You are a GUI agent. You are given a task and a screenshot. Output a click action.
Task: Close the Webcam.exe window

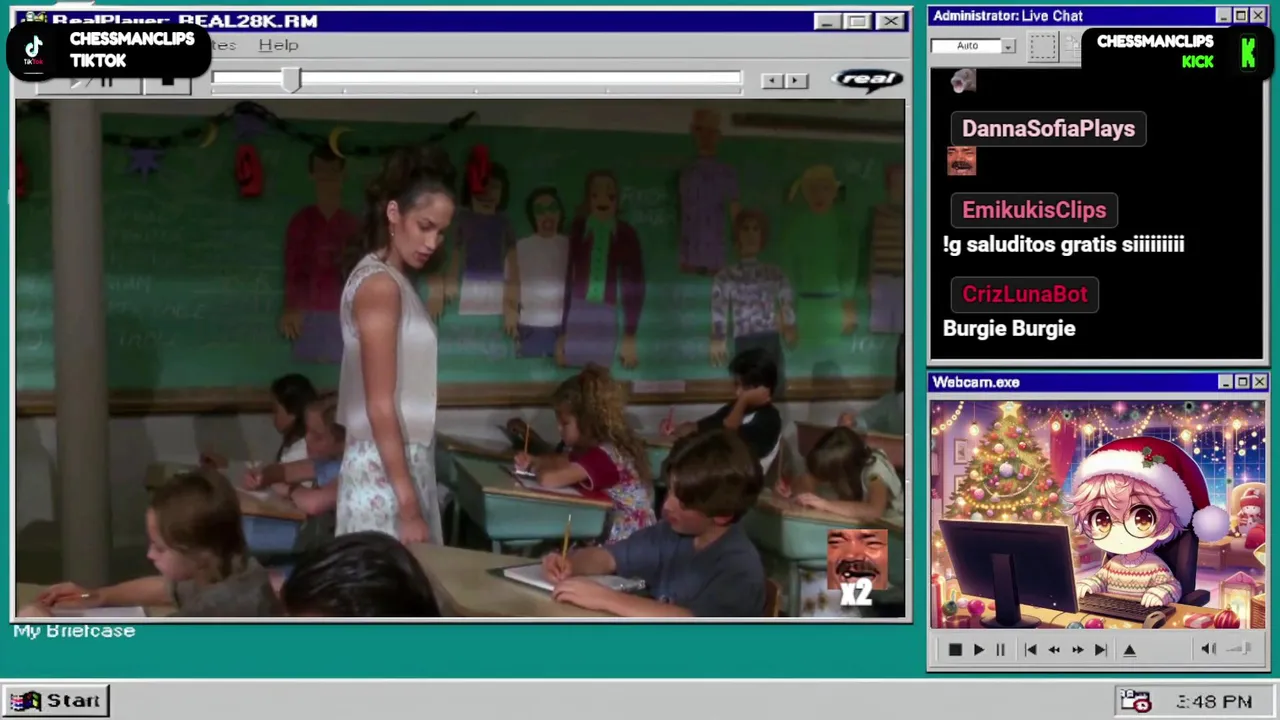[1259, 382]
